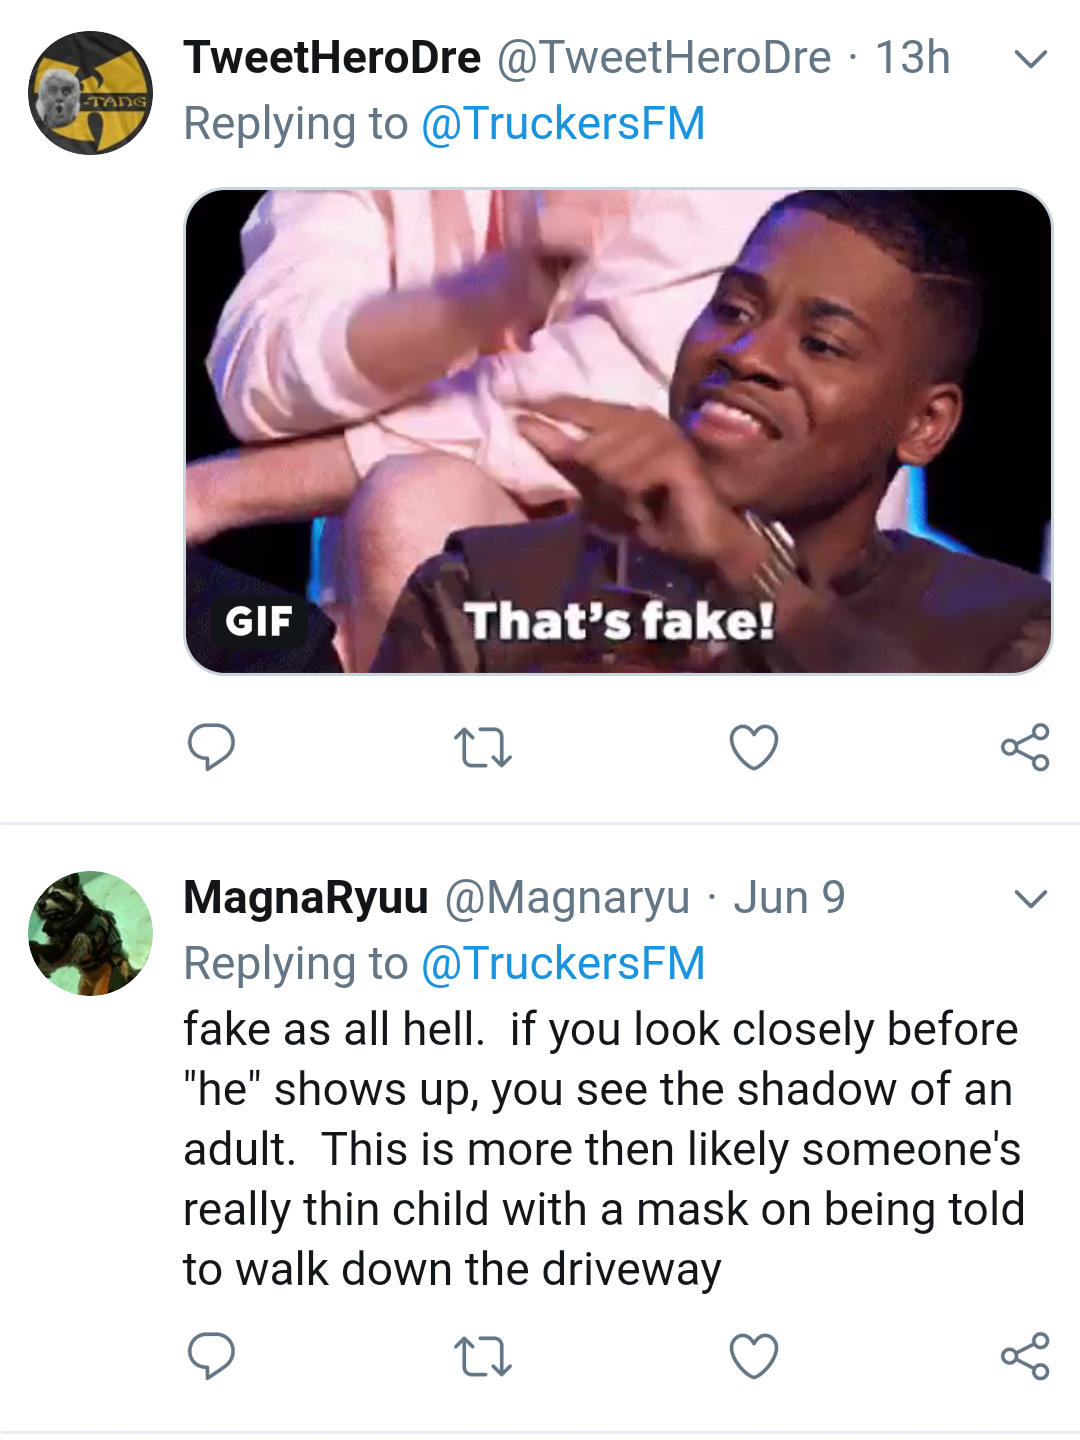Retweet TweetHeroDre's GIF tweet
This screenshot has width=1080, height=1440.
pos(483,747)
